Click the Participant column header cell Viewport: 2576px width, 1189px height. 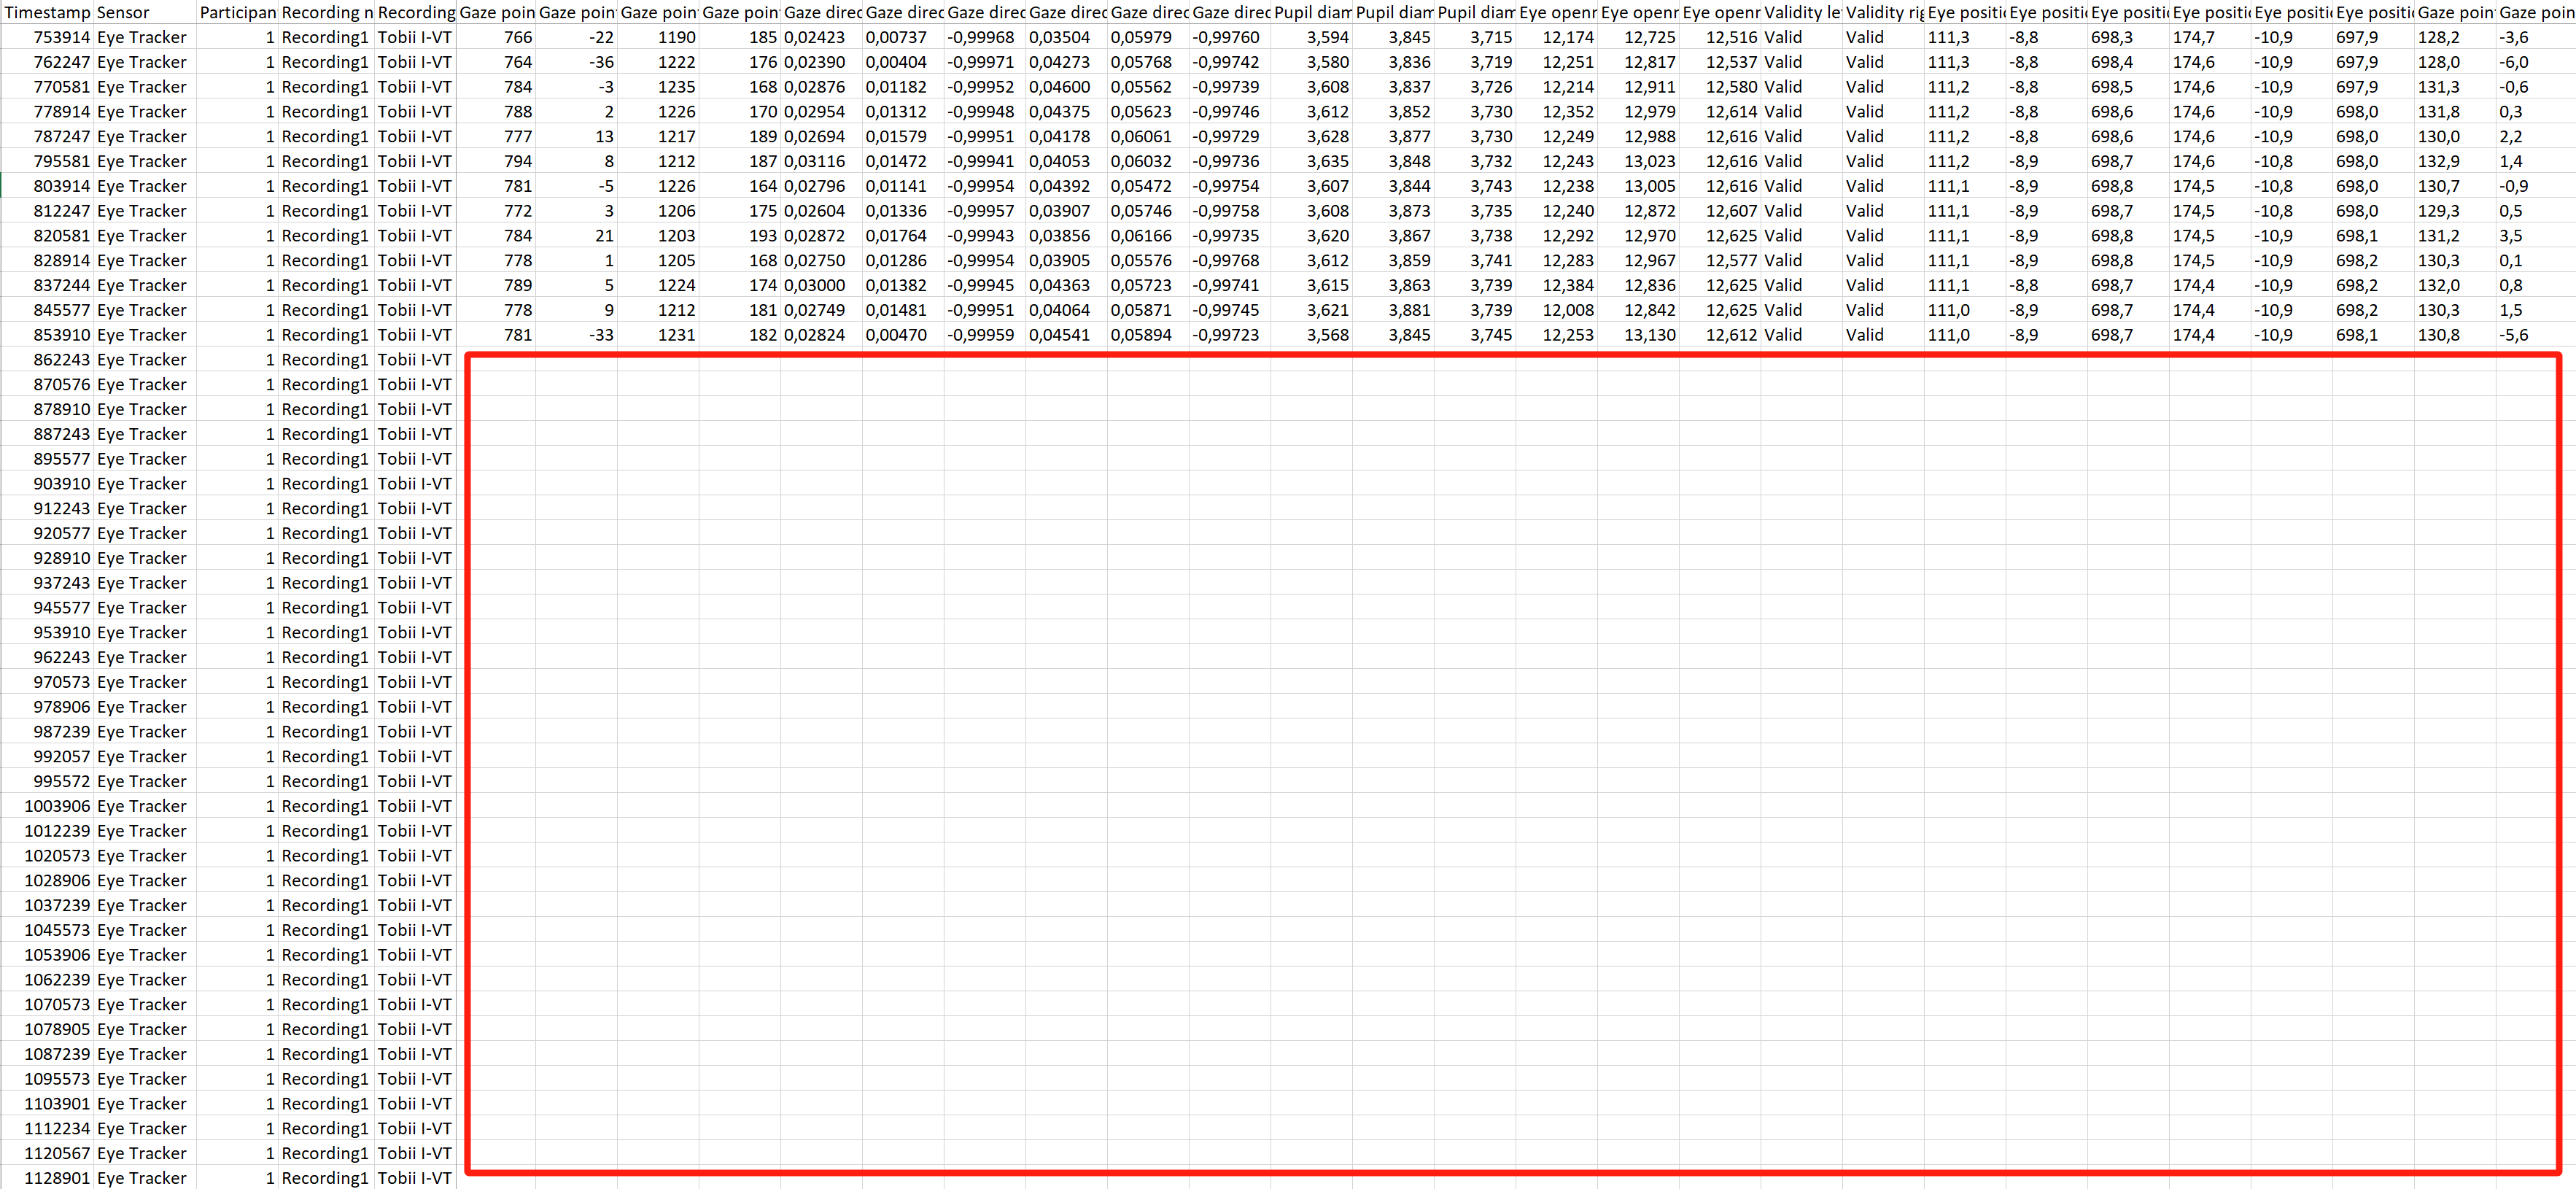[237, 12]
